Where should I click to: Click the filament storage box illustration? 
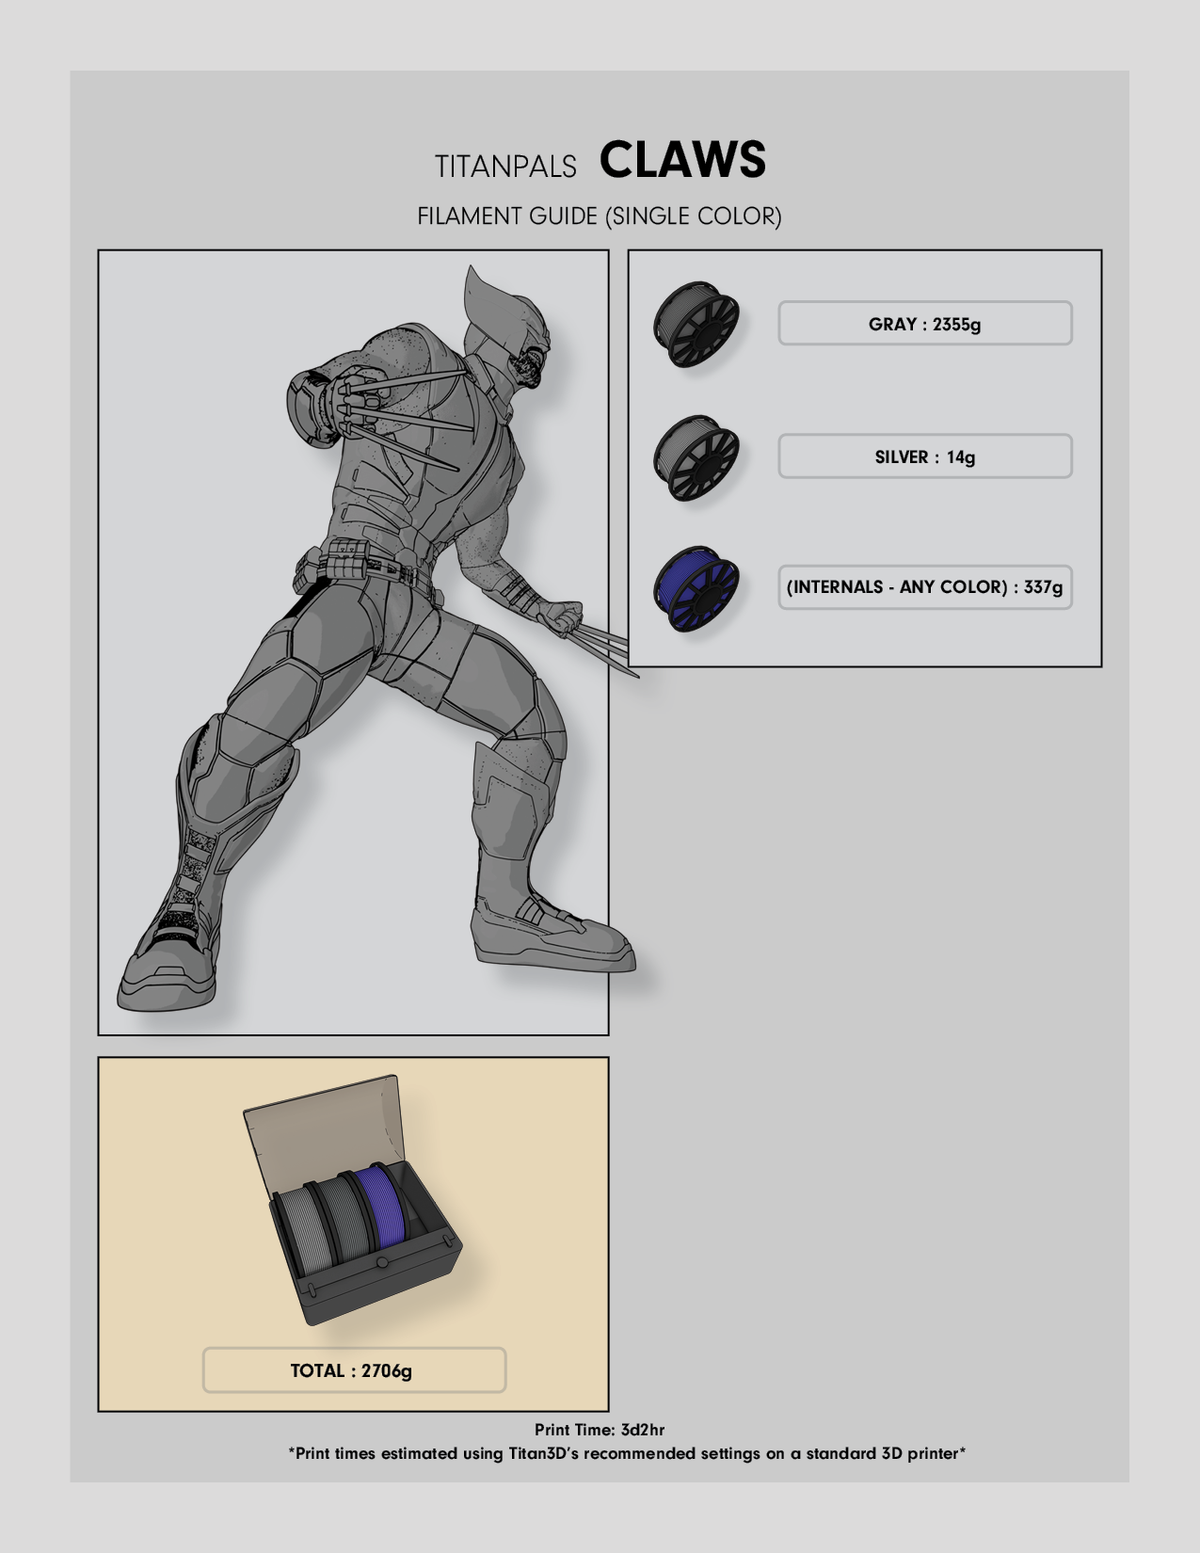(354, 1200)
